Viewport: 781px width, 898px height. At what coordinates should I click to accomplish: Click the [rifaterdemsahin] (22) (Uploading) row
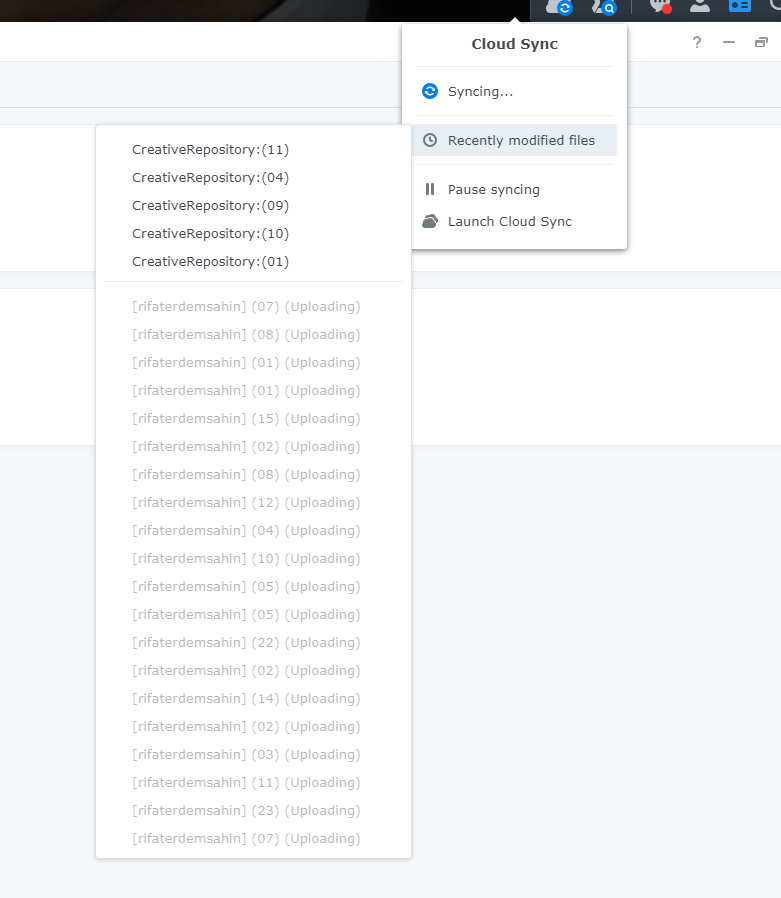(x=253, y=643)
